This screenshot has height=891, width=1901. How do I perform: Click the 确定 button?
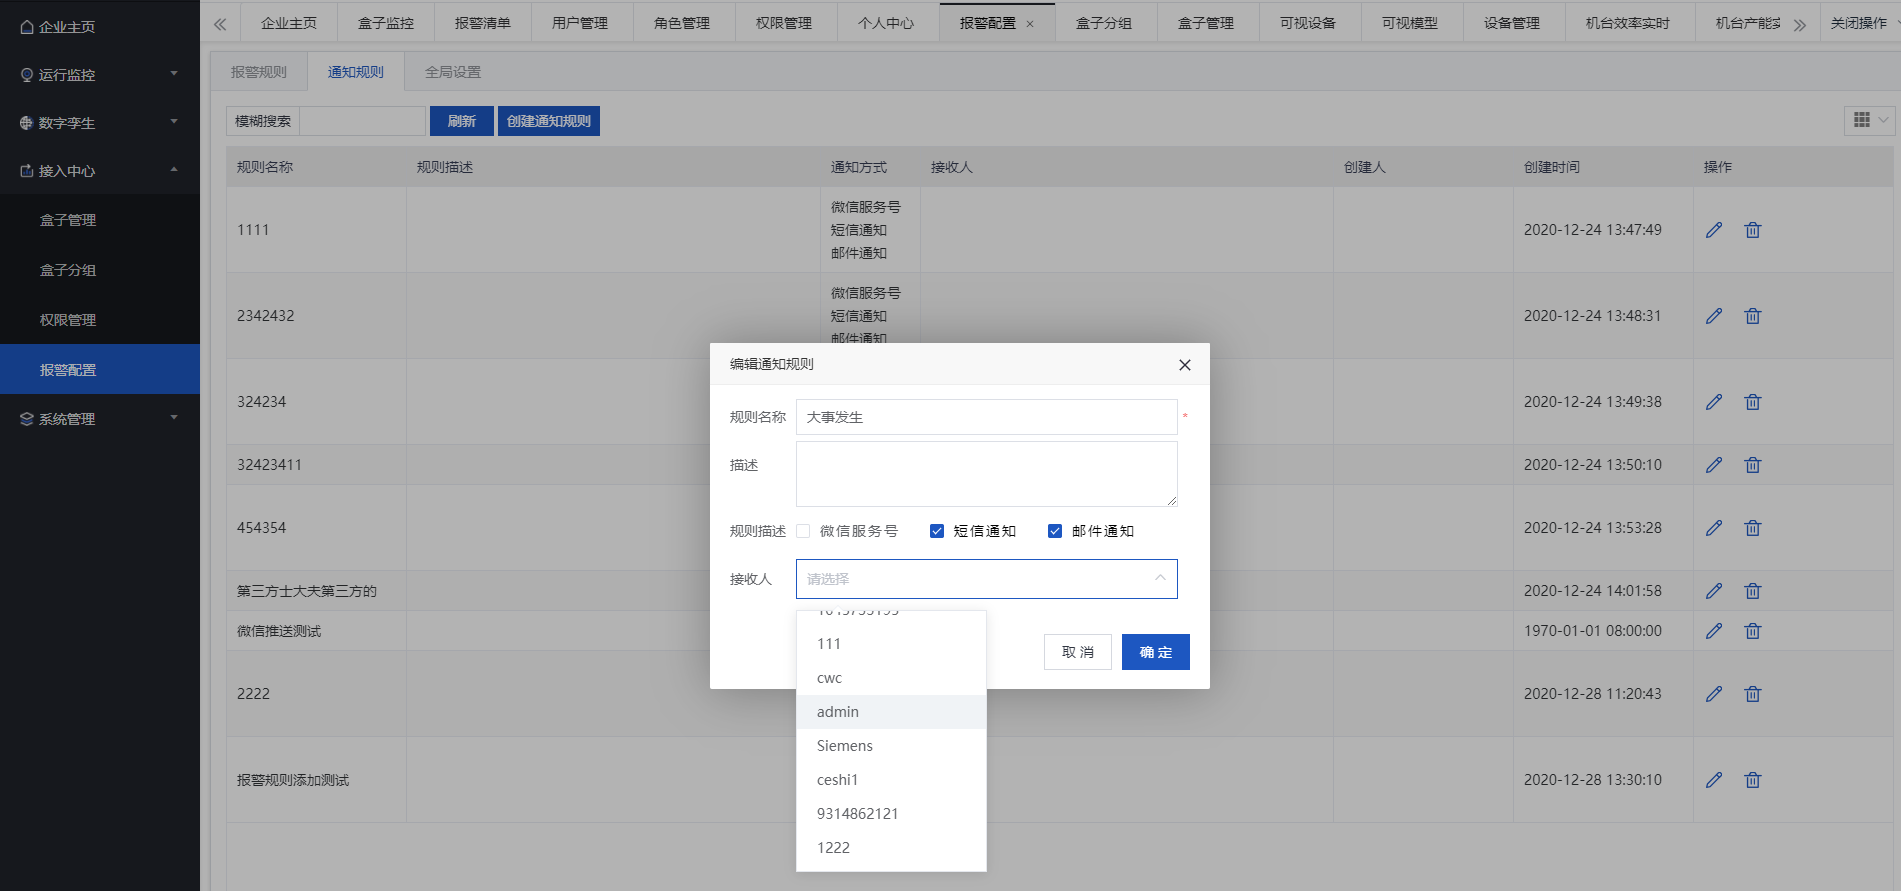tap(1156, 652)
